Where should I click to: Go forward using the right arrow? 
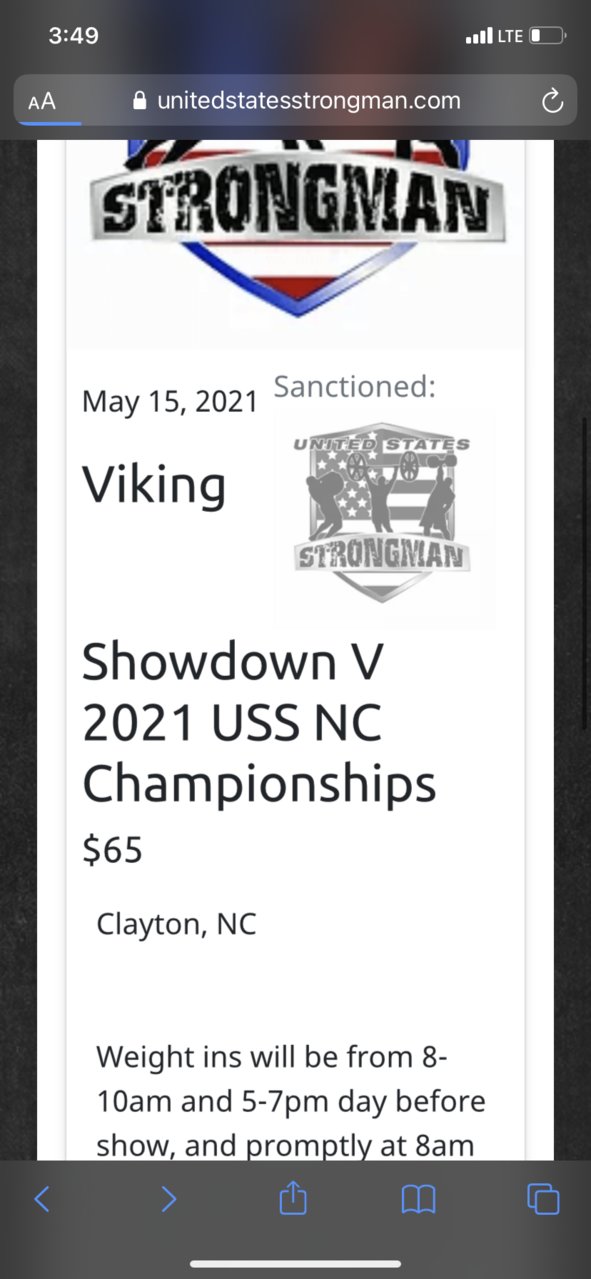click(169, 1198)
